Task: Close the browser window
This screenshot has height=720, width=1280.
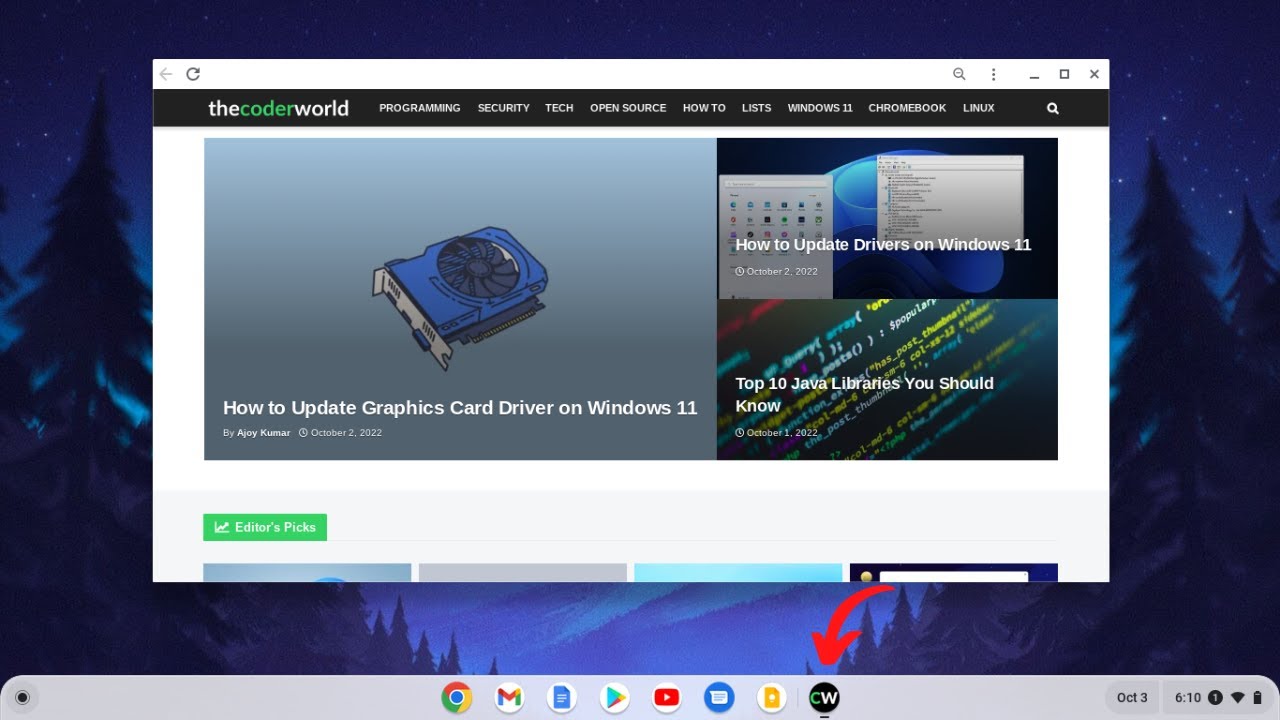Action: click(x=1094, y=74)
